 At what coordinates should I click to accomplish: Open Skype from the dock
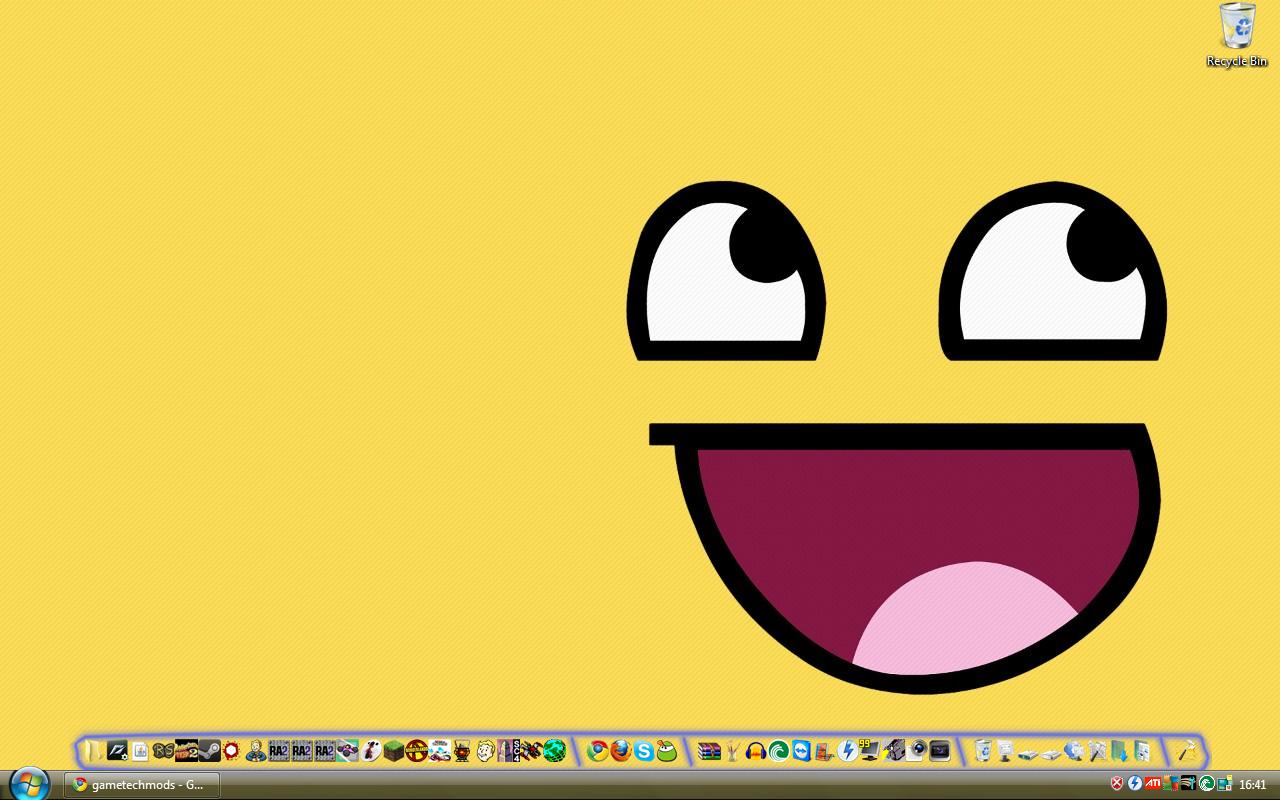click(x=644, y=750)
